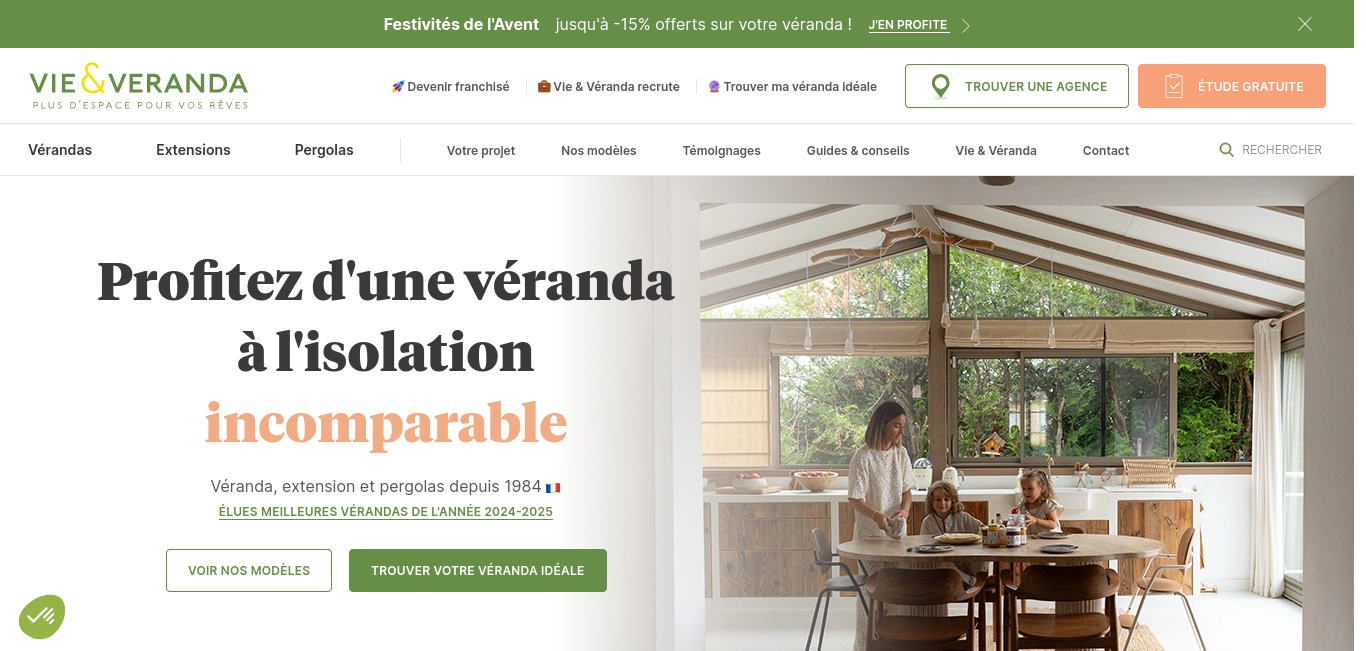Close the Festivités de l'Avent banner
Screen dimensions: 1366x651
[1305, 24]
